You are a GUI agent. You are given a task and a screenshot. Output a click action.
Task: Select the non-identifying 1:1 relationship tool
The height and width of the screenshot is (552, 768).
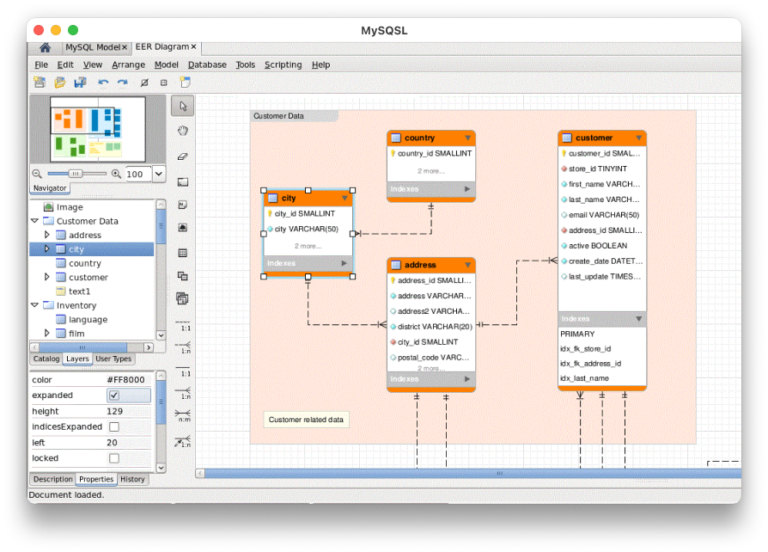183,325
